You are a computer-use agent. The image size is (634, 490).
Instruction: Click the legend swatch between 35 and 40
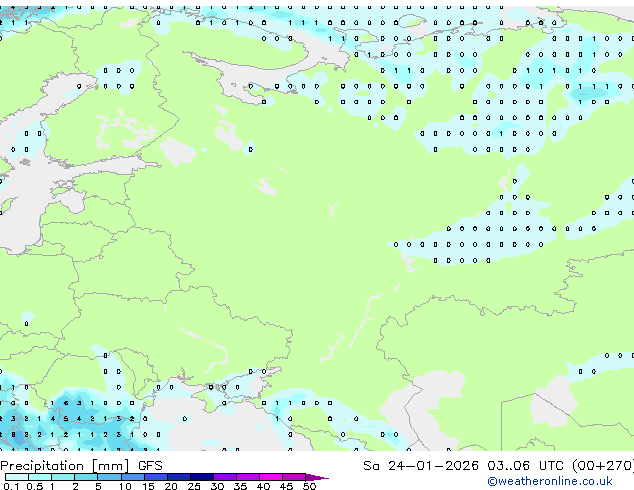[x=247, y=477]
